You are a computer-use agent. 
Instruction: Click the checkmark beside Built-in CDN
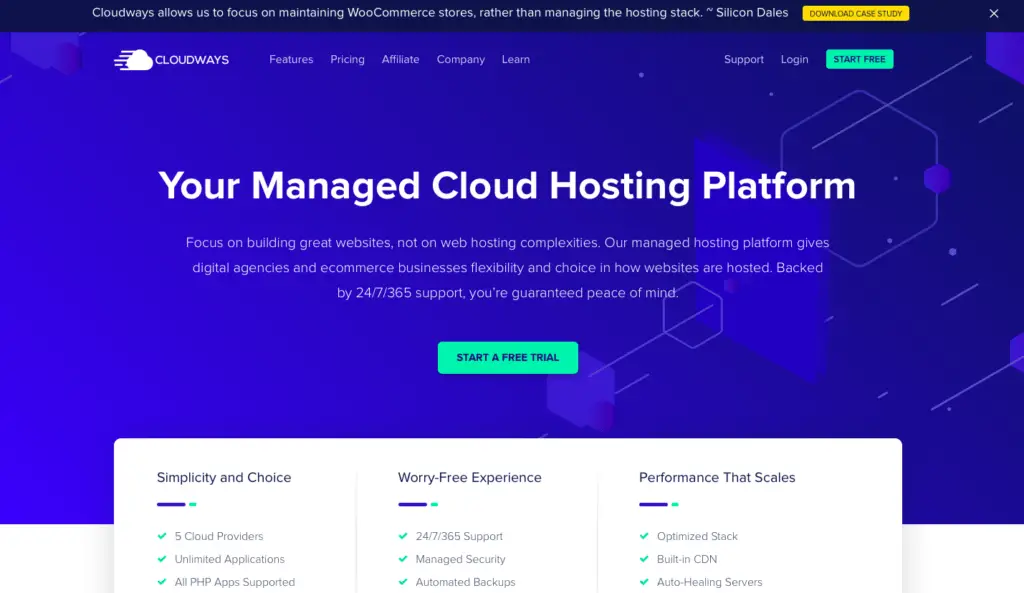(x=644, y=559)
